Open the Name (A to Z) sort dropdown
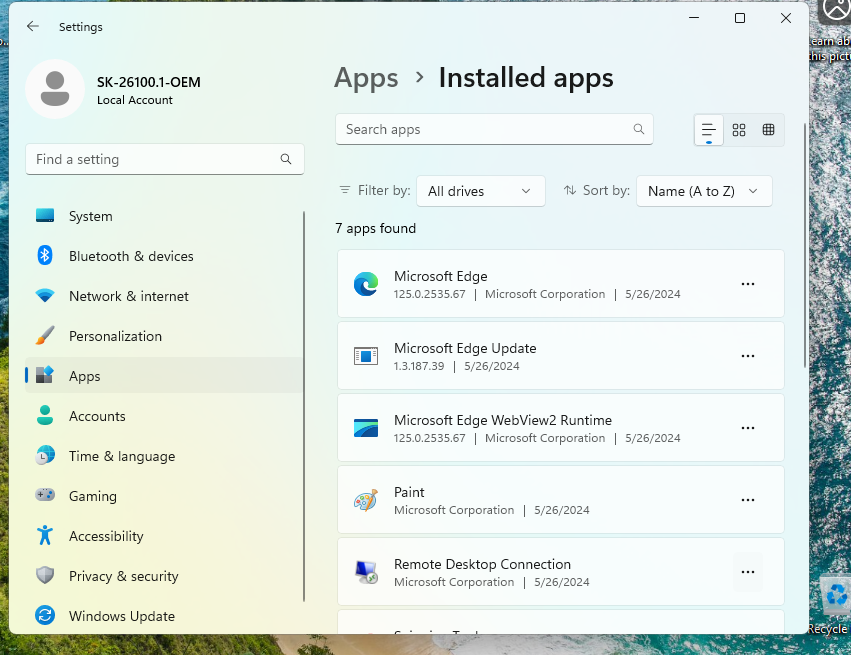Image resolution: width=851 pixels, height=655 pixels. point(704,191)
